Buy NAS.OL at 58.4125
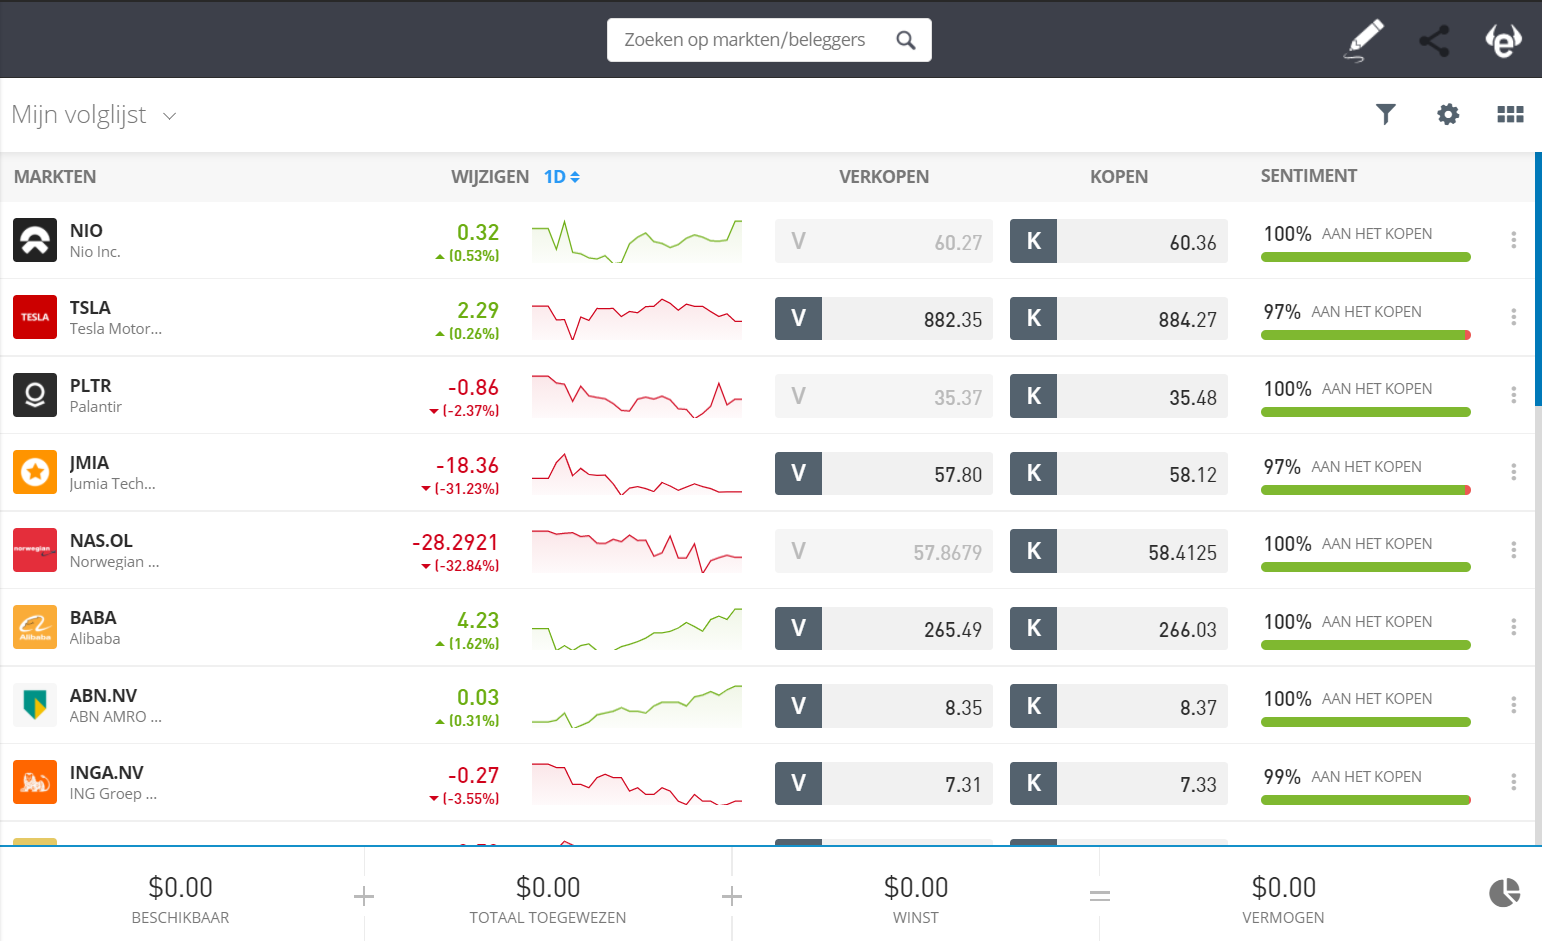The image size is (1542, 941). pyautogui.click(x=1119, y=551)
